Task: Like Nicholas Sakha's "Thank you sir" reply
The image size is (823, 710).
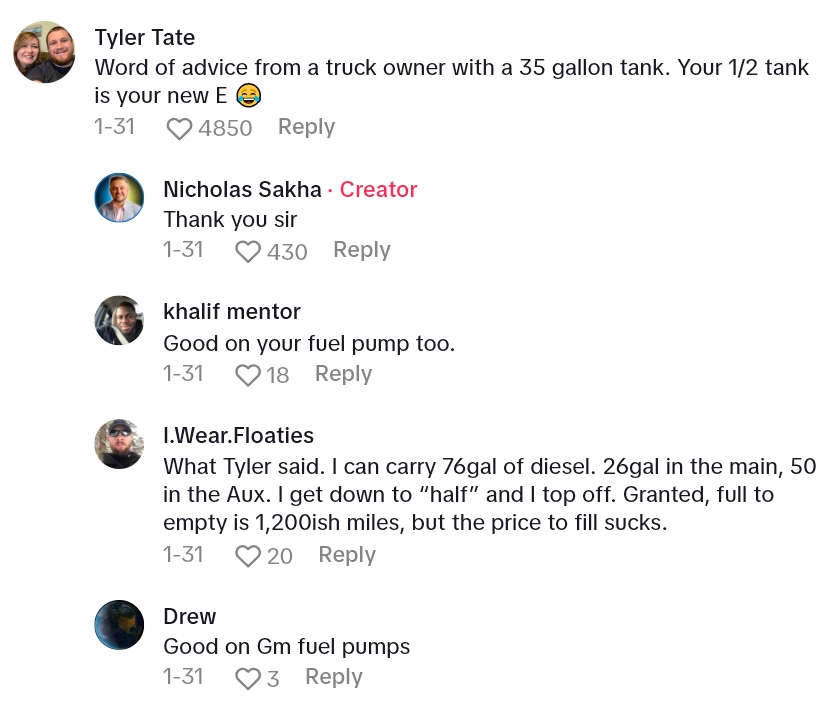Action: point(248,251)
